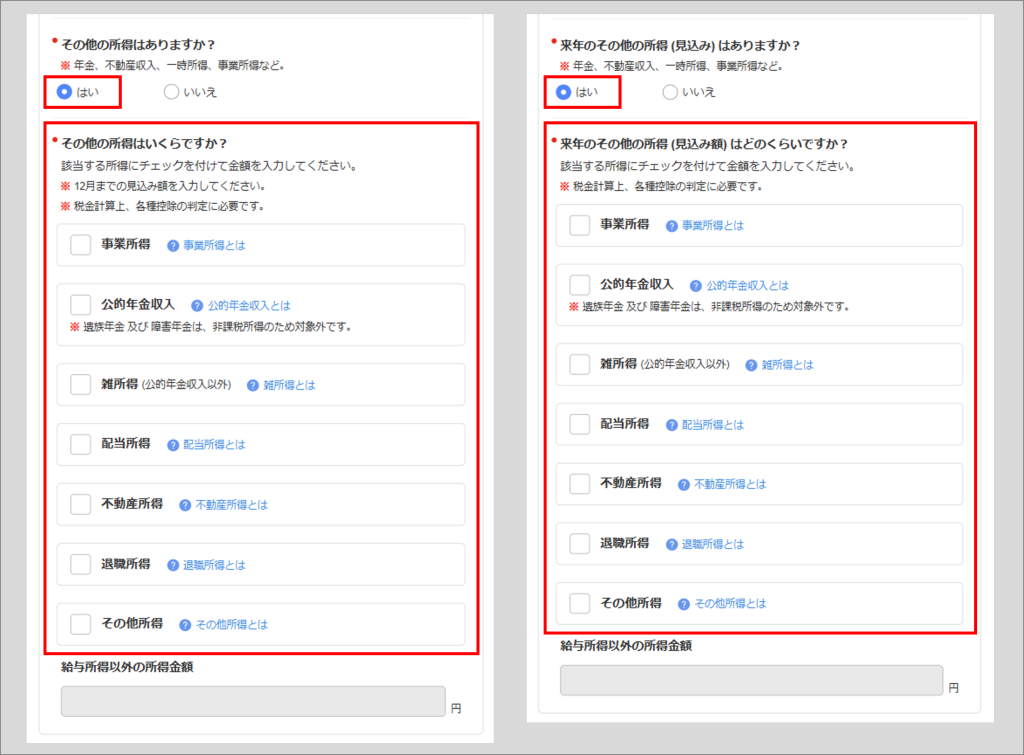Click help icon beside 公的年金収入とは in left form
Image resolution: width=1024 pixels, height=755 pixels.
pos(197,306)
